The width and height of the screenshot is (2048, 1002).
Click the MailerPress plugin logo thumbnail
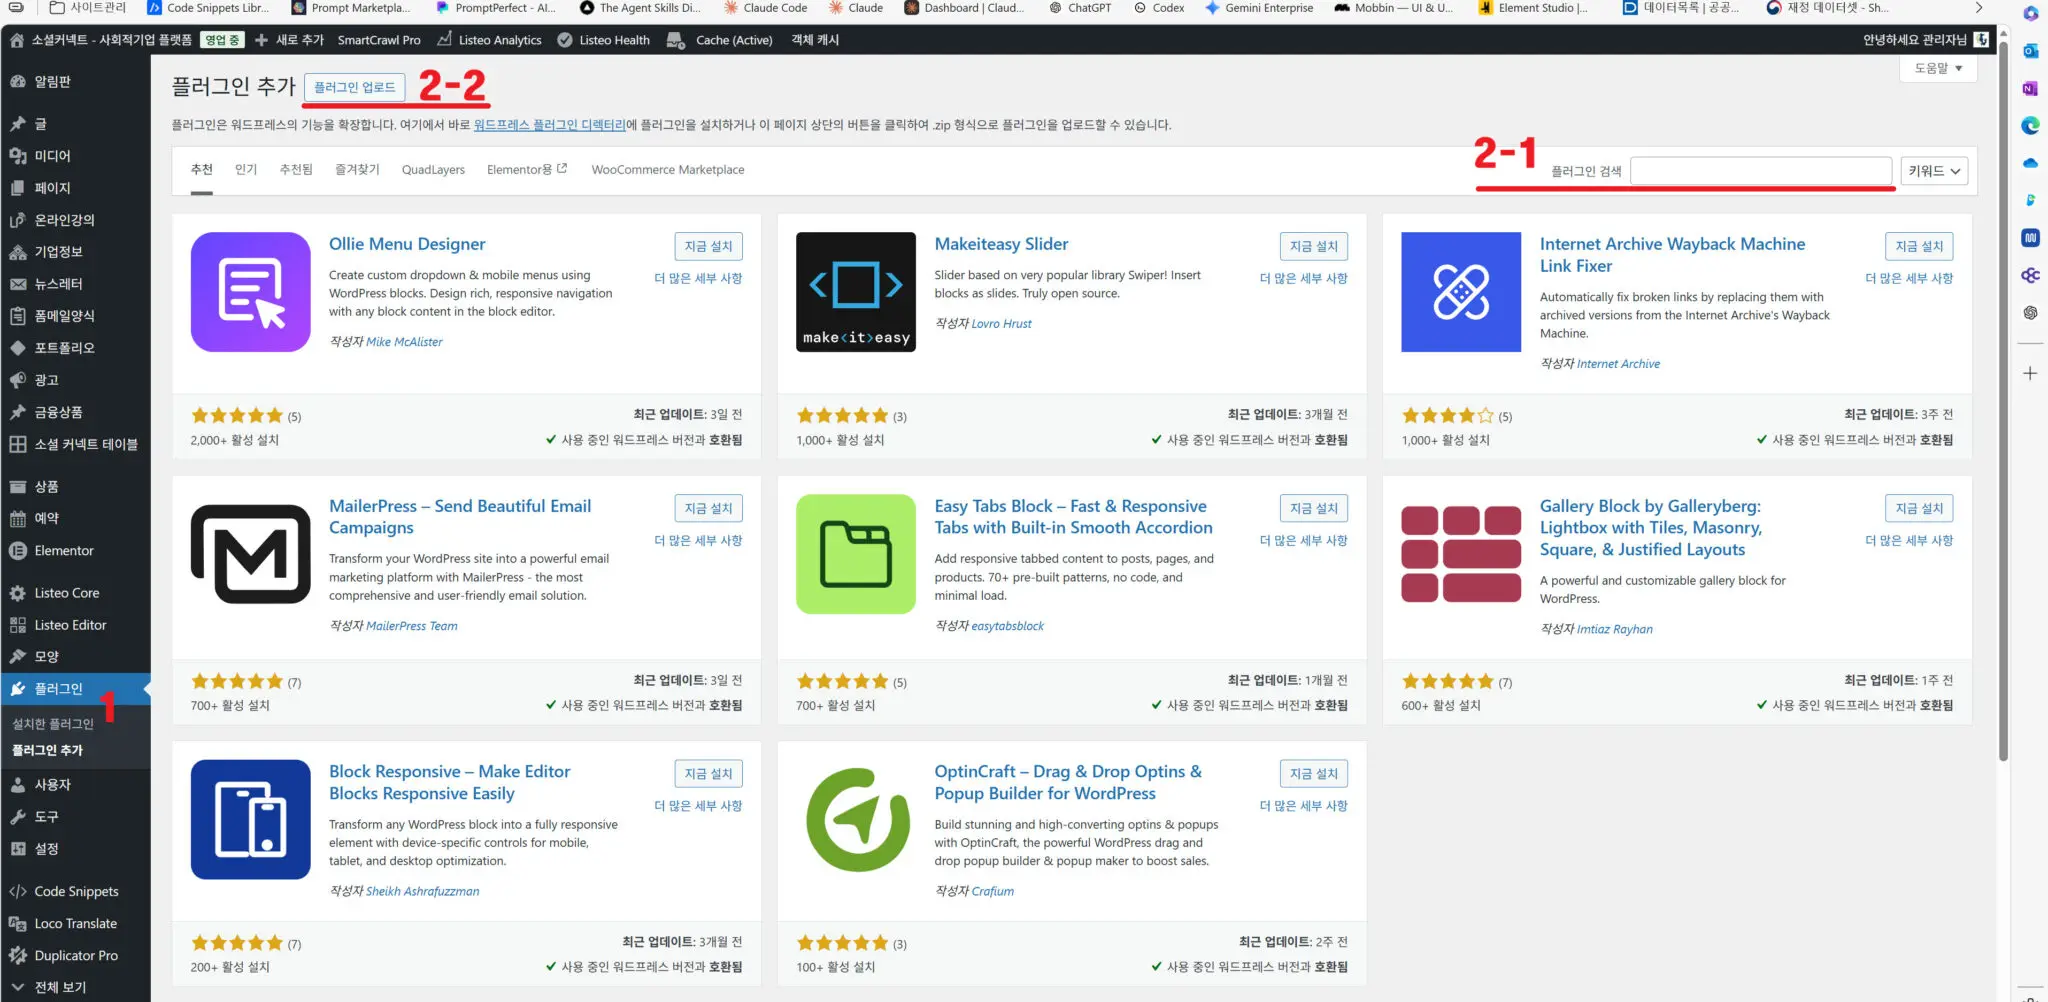click(x=250, y=554)
